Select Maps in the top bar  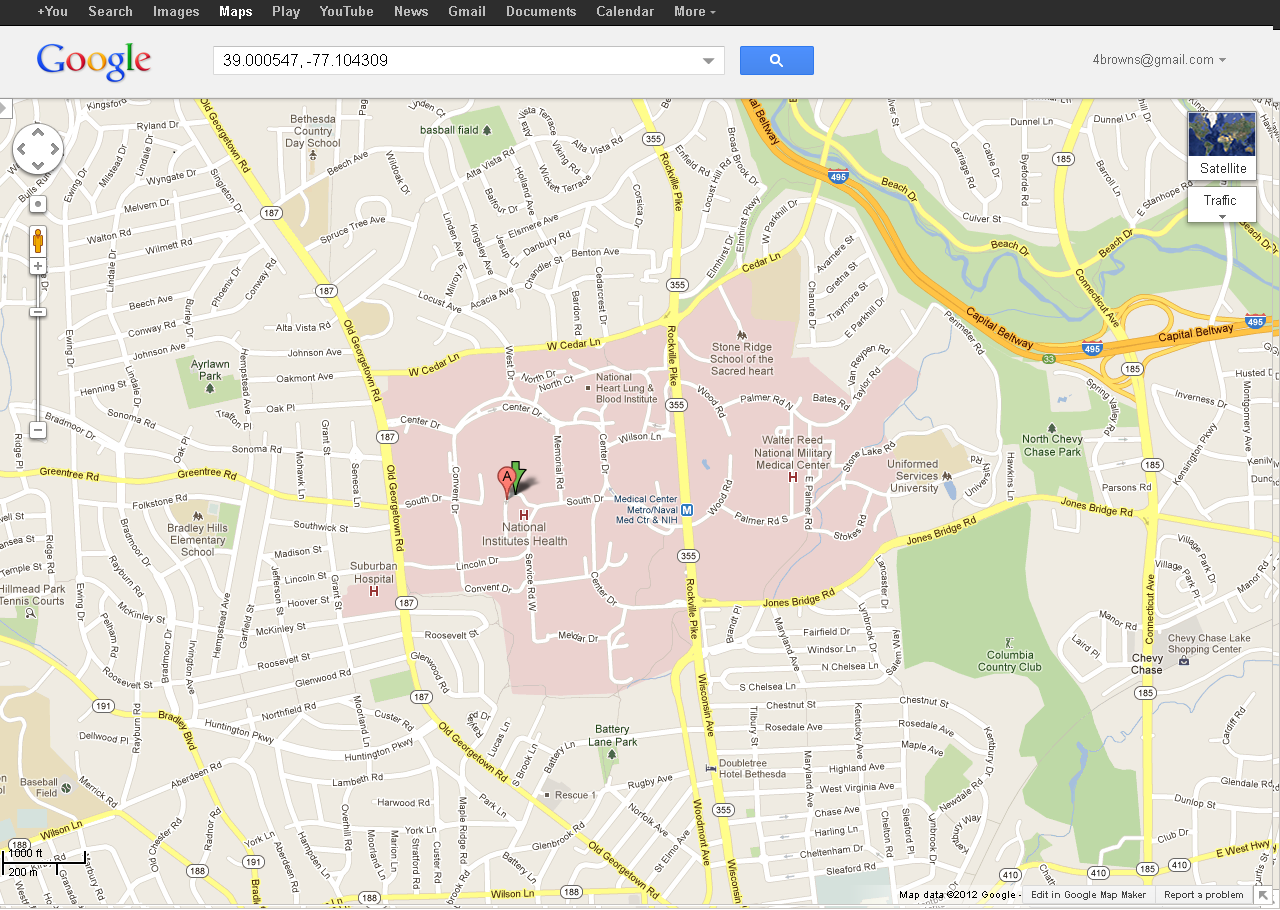236,12
